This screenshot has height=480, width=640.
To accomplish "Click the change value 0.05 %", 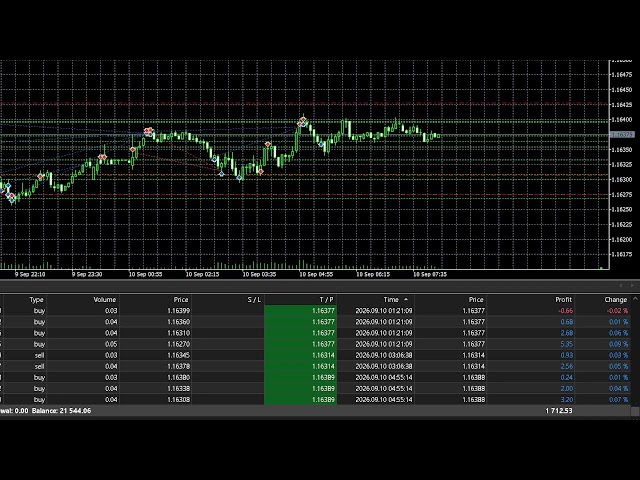I will (618, 366).
